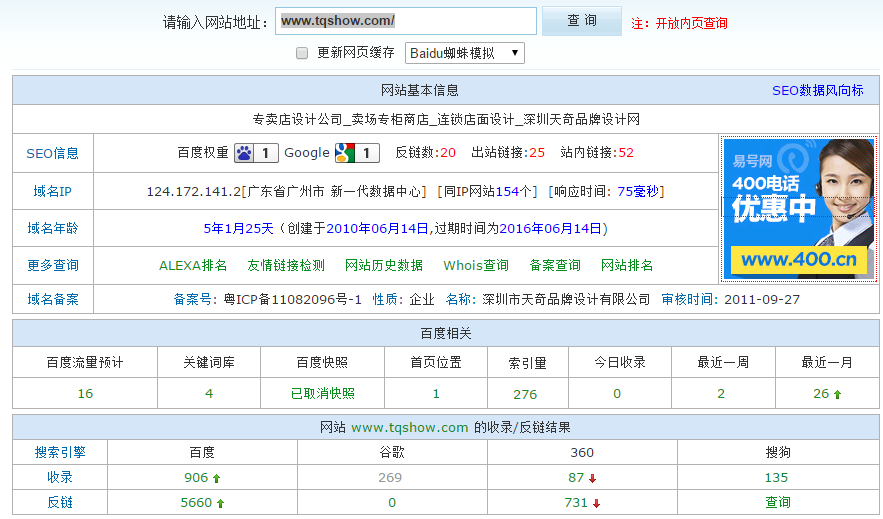Click the Google weight badge icon
883x519 pixels.
pos(346,153)
